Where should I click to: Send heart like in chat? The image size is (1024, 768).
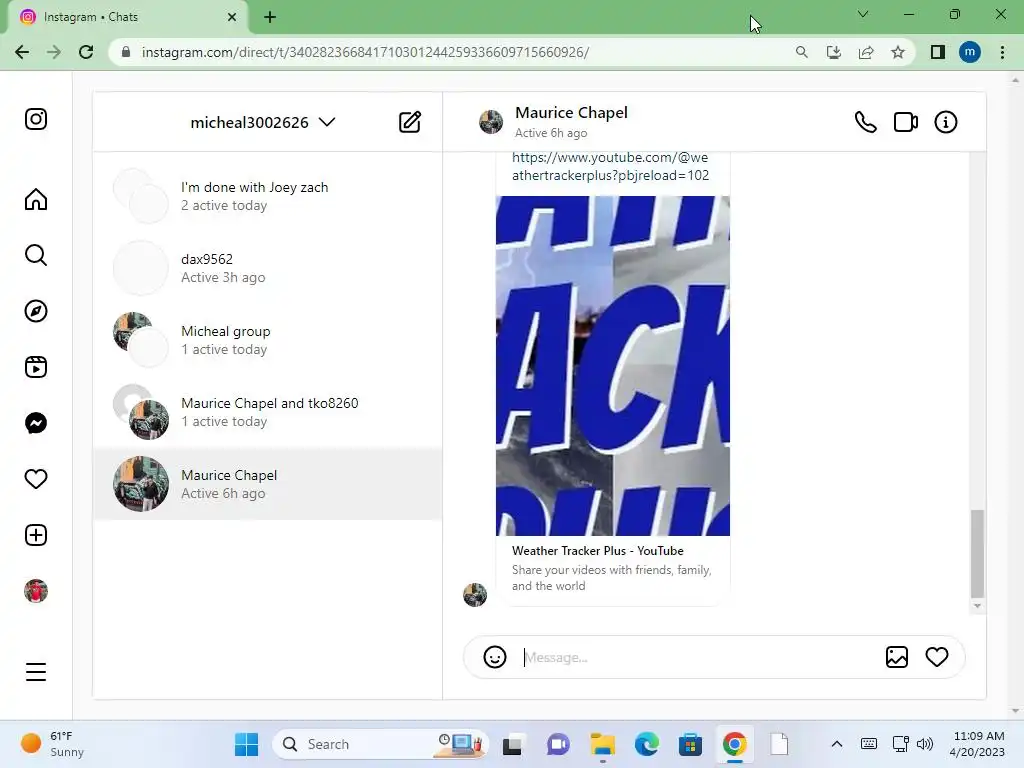tap(937, 657)
